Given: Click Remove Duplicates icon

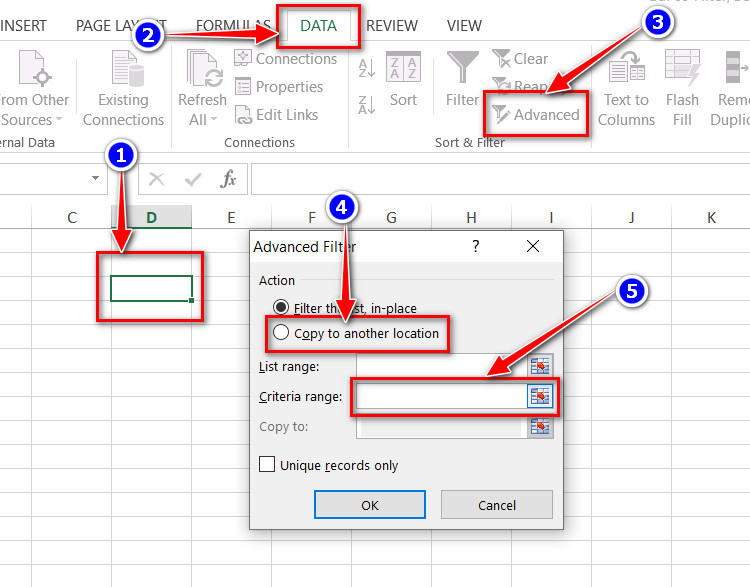Looking at the screenshot, I should [737, 67].
